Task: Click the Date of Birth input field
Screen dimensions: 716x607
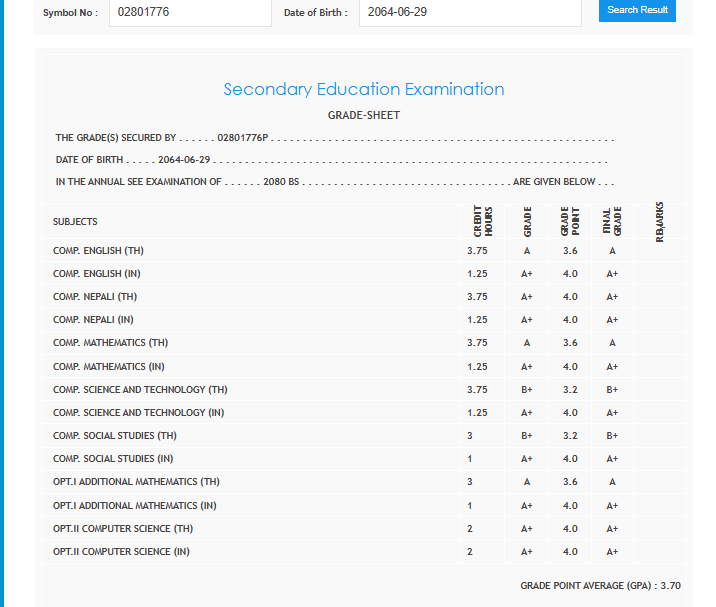Action: pyautogui.click(x=469, y=11)
